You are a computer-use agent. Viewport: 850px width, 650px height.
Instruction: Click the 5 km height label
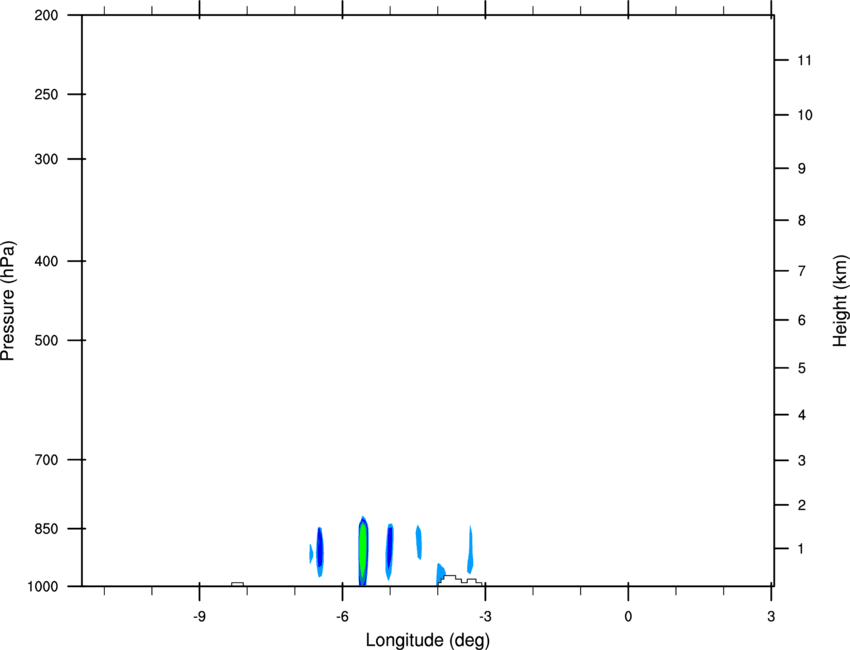tap(802, 368)
